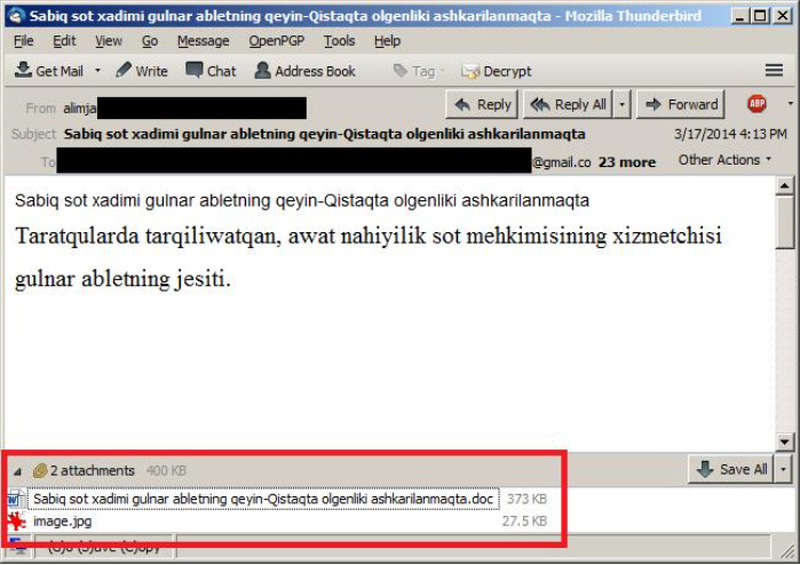
Task: Open the OpenPGP menu
Action: 278,41
